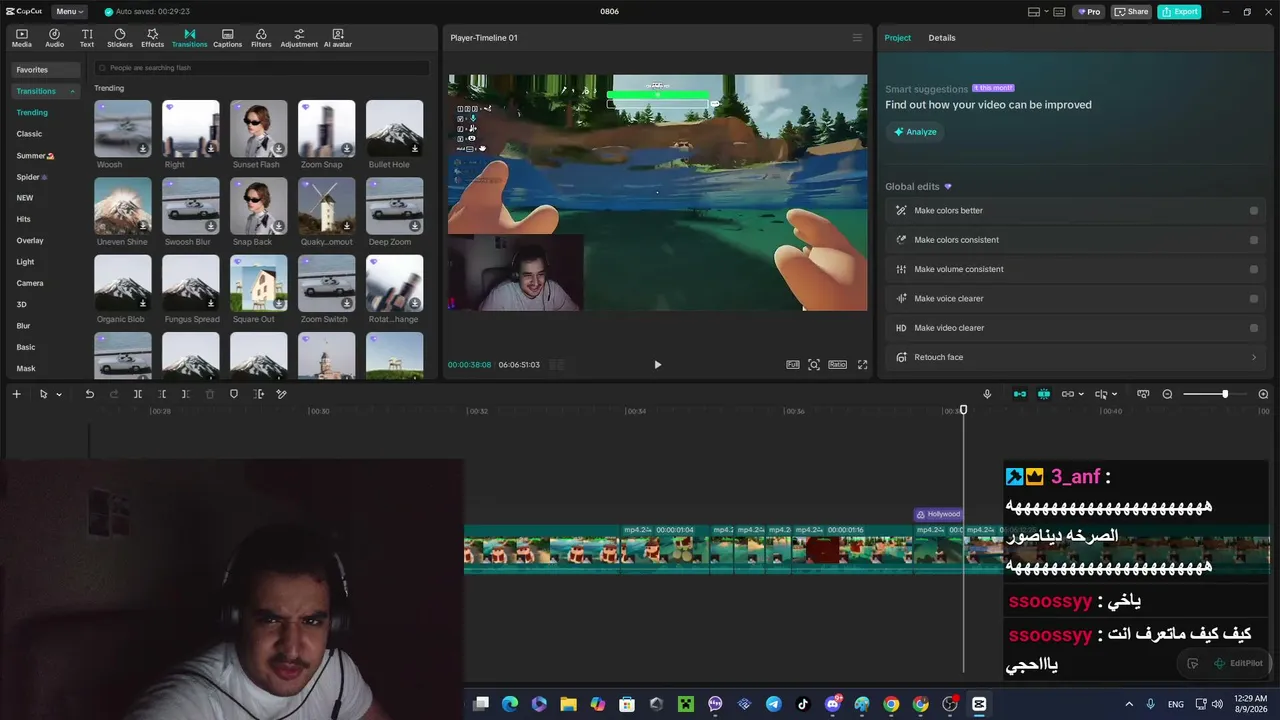1280x720 pixels.
Task: Split clip at playhead
Action: point(138,394)
